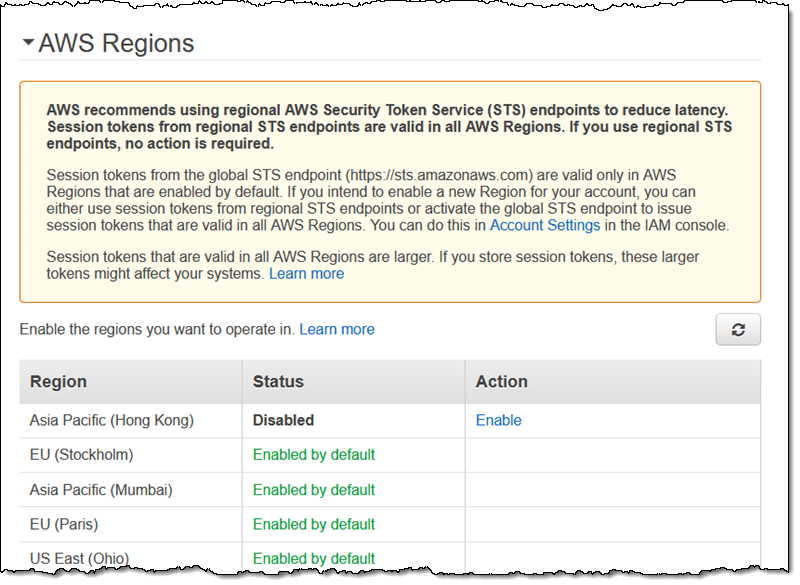This screenshot has height=585, width=800.
Task: Select the EU (Stockholm) region row
Action: (81, 455)
